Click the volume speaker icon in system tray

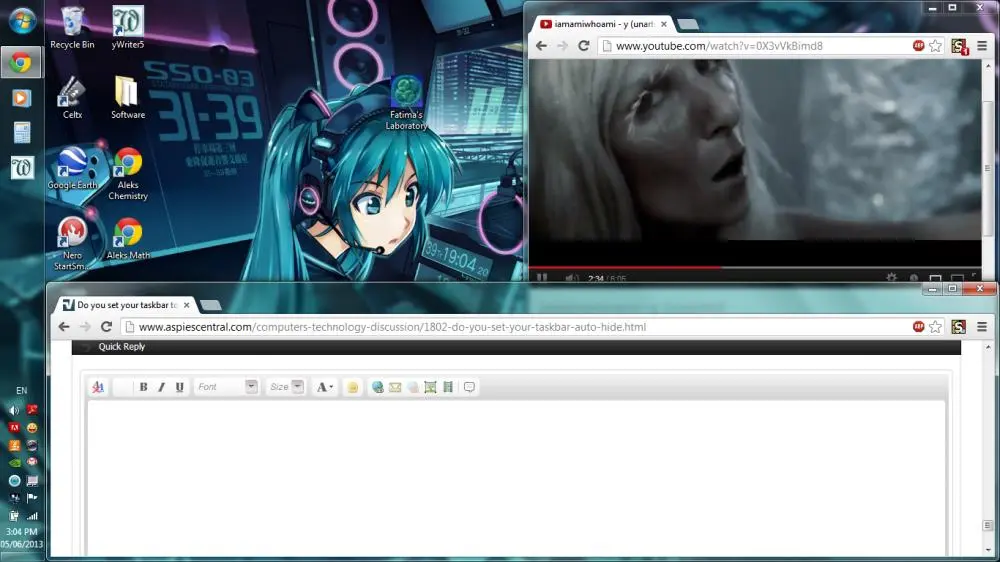pyautogui.click(x=13, y=410)
